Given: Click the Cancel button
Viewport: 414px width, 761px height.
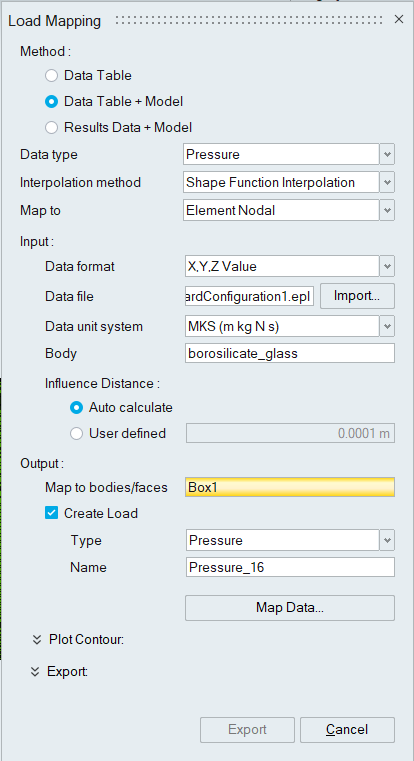Looking at the screenshot, I should [347, 729].
